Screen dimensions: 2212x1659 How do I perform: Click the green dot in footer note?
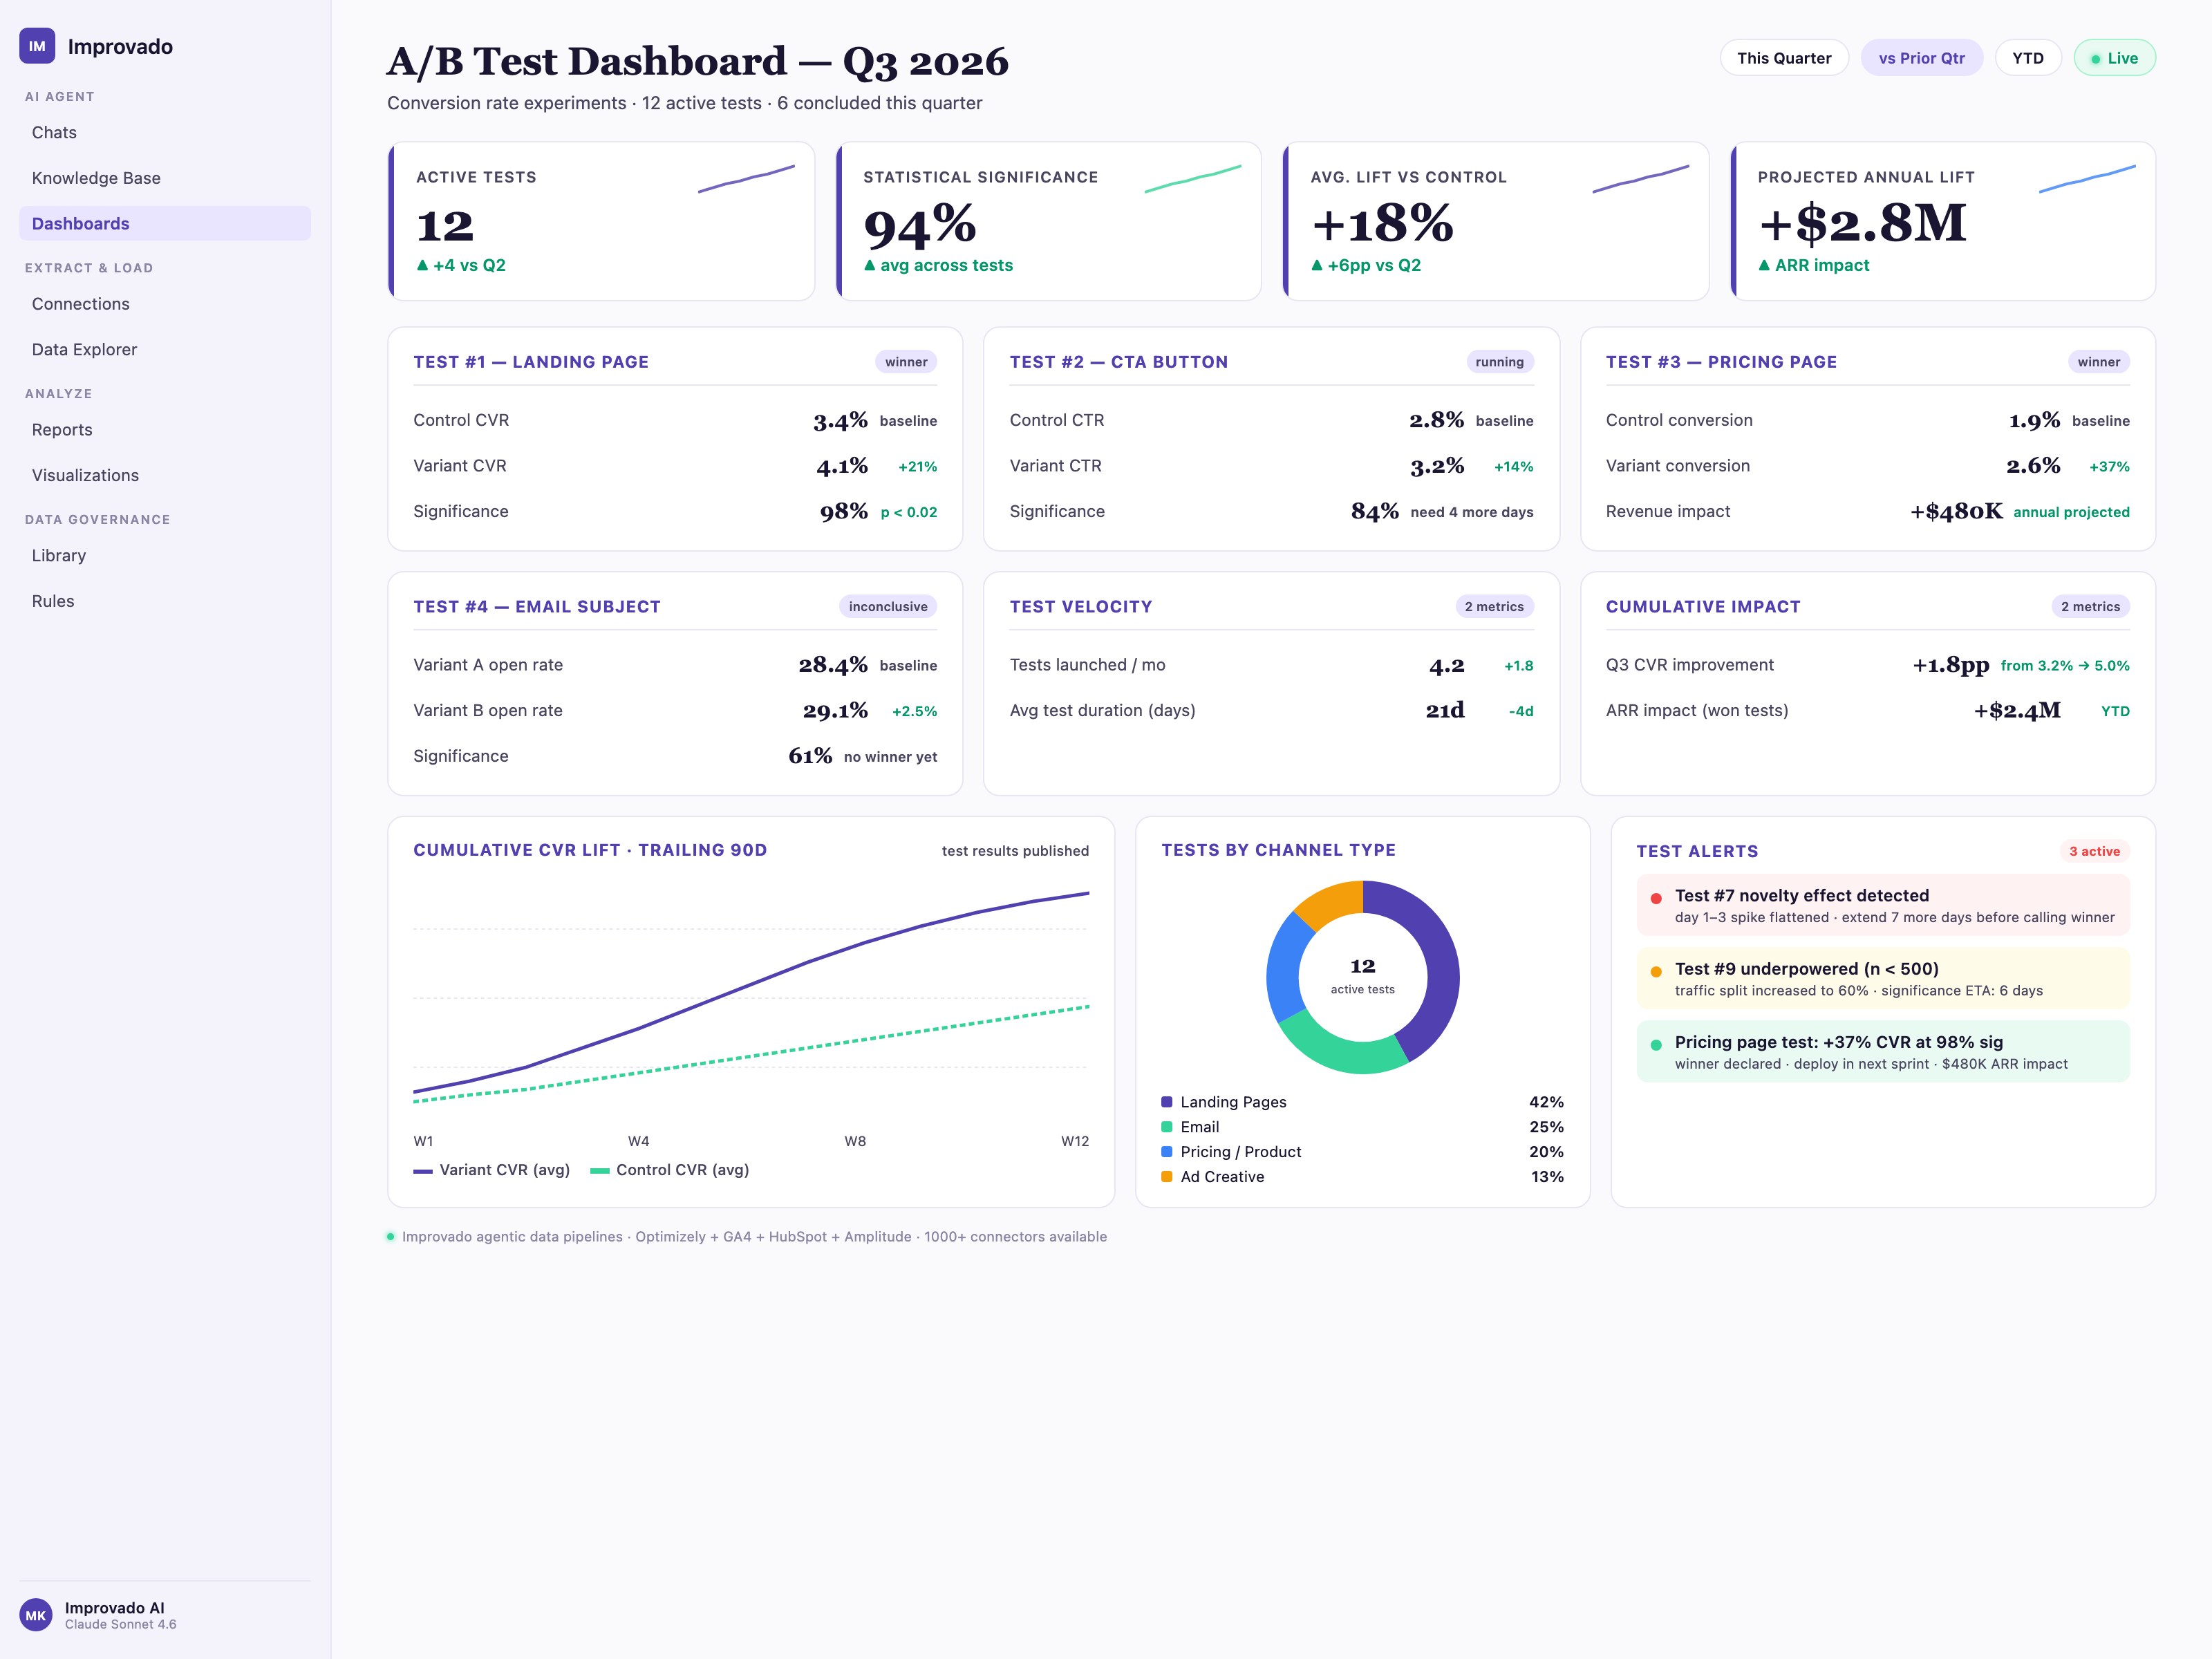pos(391,1237)
